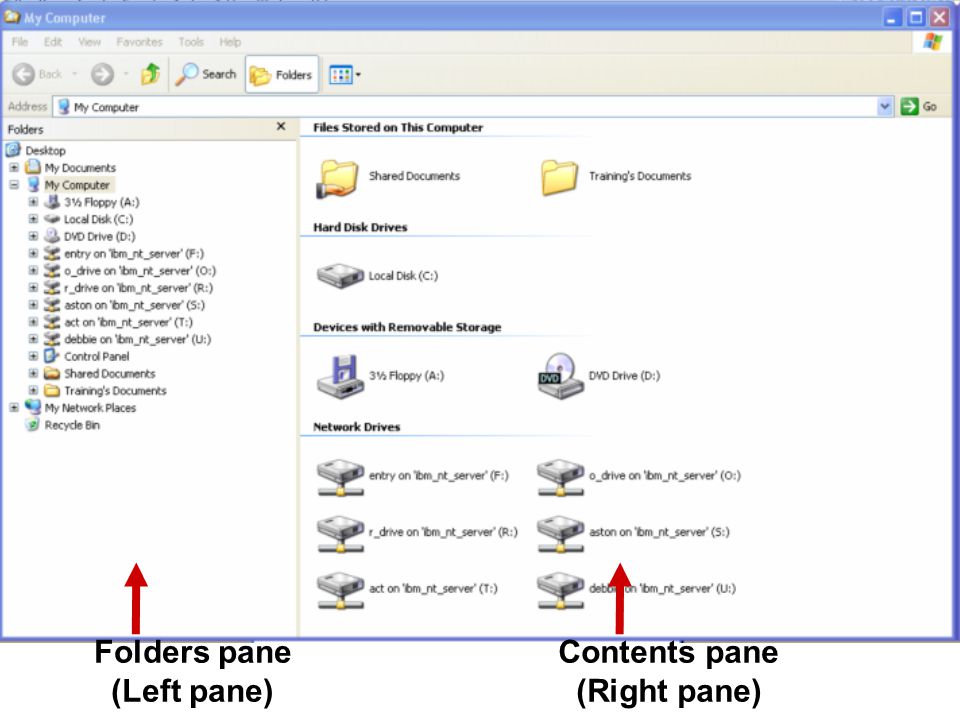
Task: Select o_drive (O:) in folder tree
Action: click(x=140, y=271)
